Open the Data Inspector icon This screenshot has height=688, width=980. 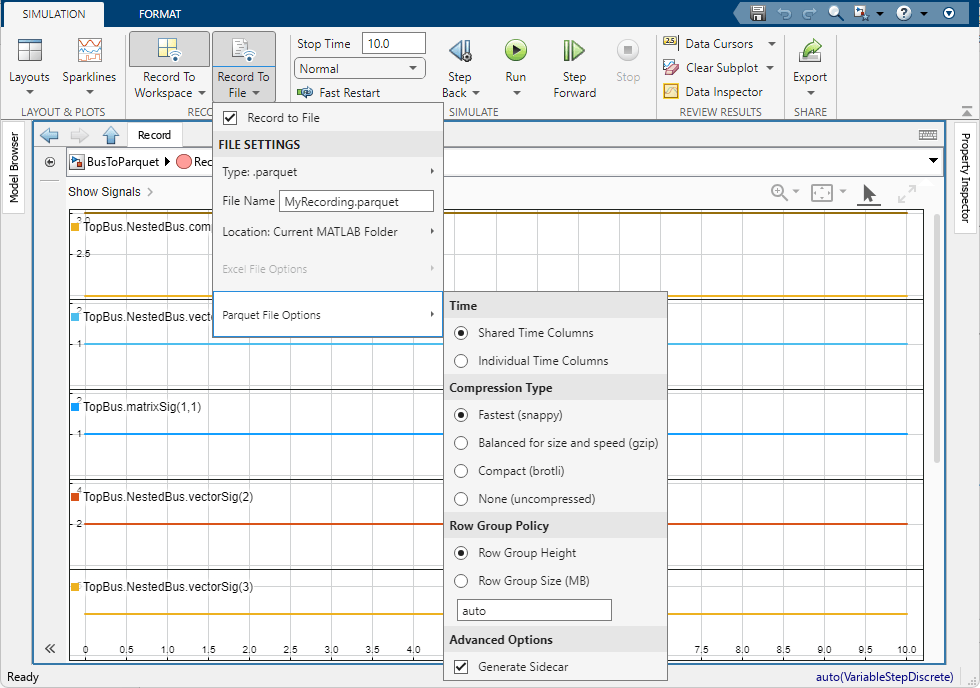point(670,91)
